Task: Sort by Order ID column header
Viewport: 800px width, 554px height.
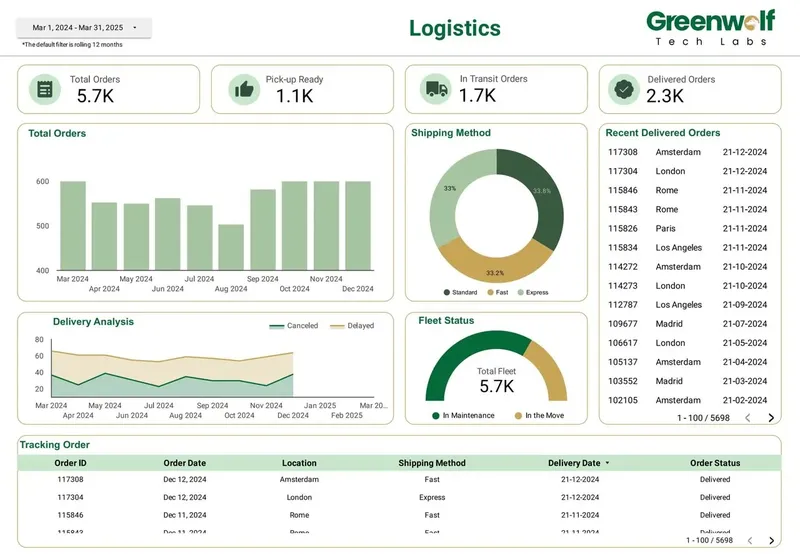Action: pos(70,463)
